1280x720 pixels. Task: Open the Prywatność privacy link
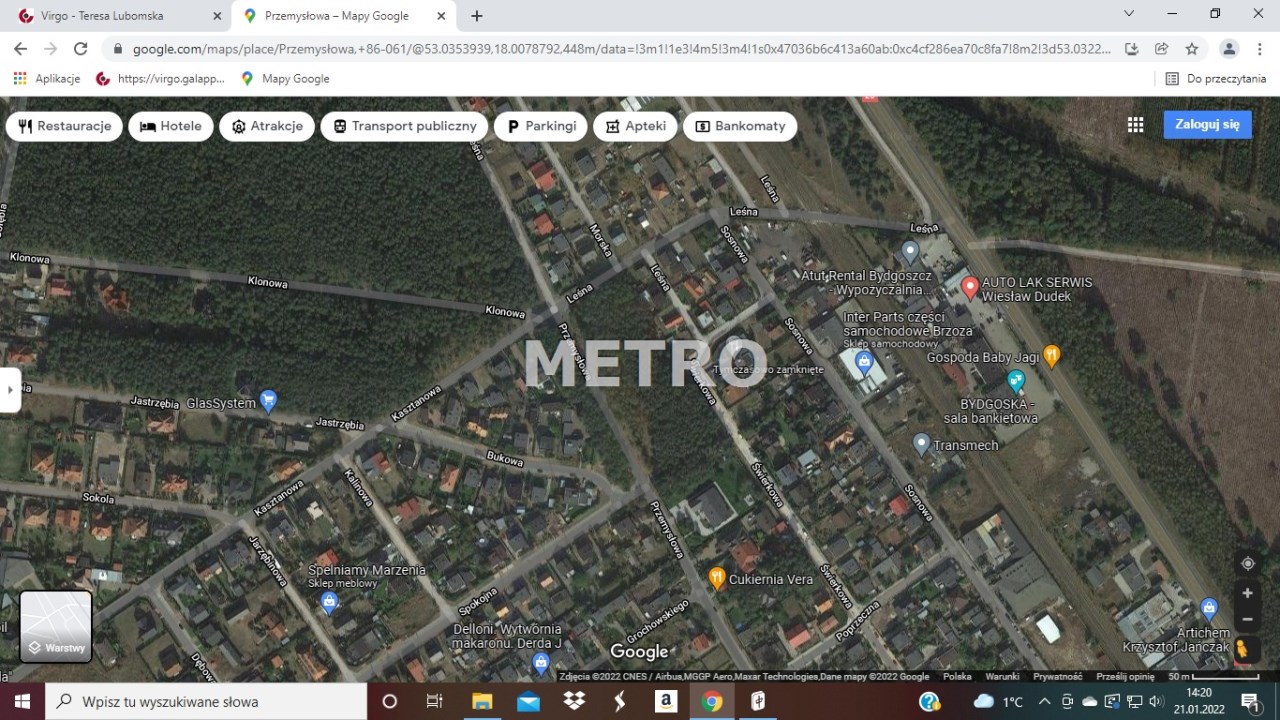click(1057, 677)
